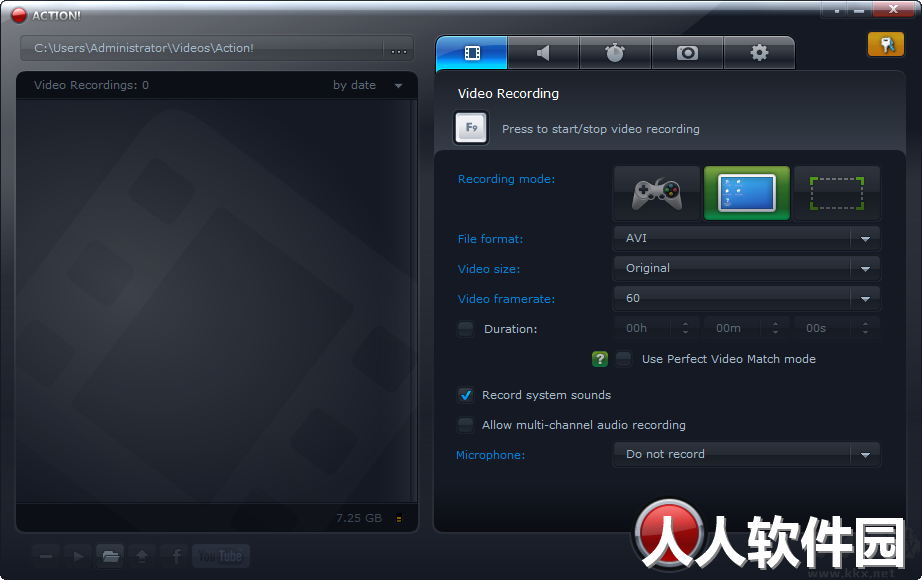
Task: Click the key license icon button
Action: 886,45
